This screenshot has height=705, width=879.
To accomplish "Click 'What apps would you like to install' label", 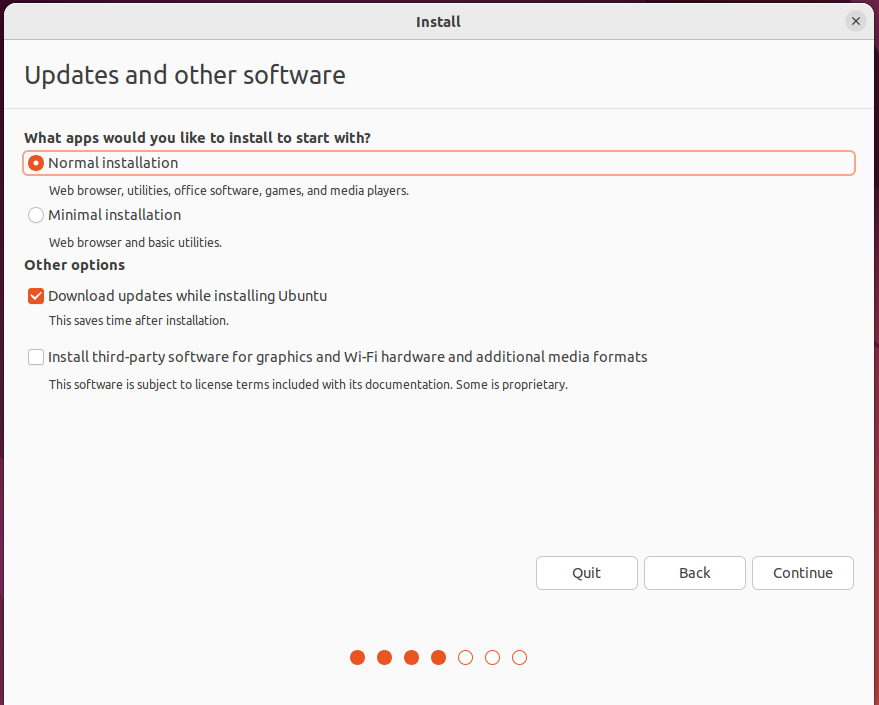I will 197,138.
